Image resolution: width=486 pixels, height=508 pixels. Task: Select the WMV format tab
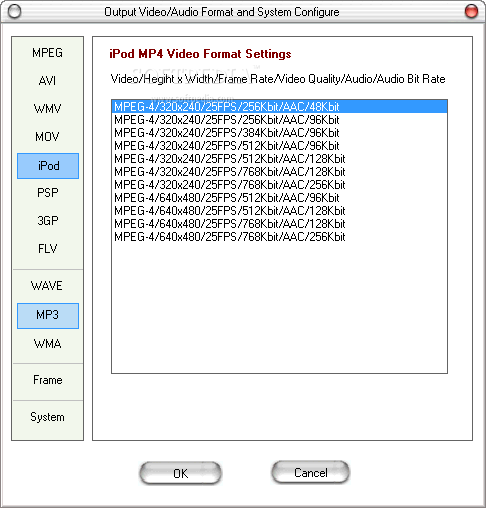tap(47, 109)
